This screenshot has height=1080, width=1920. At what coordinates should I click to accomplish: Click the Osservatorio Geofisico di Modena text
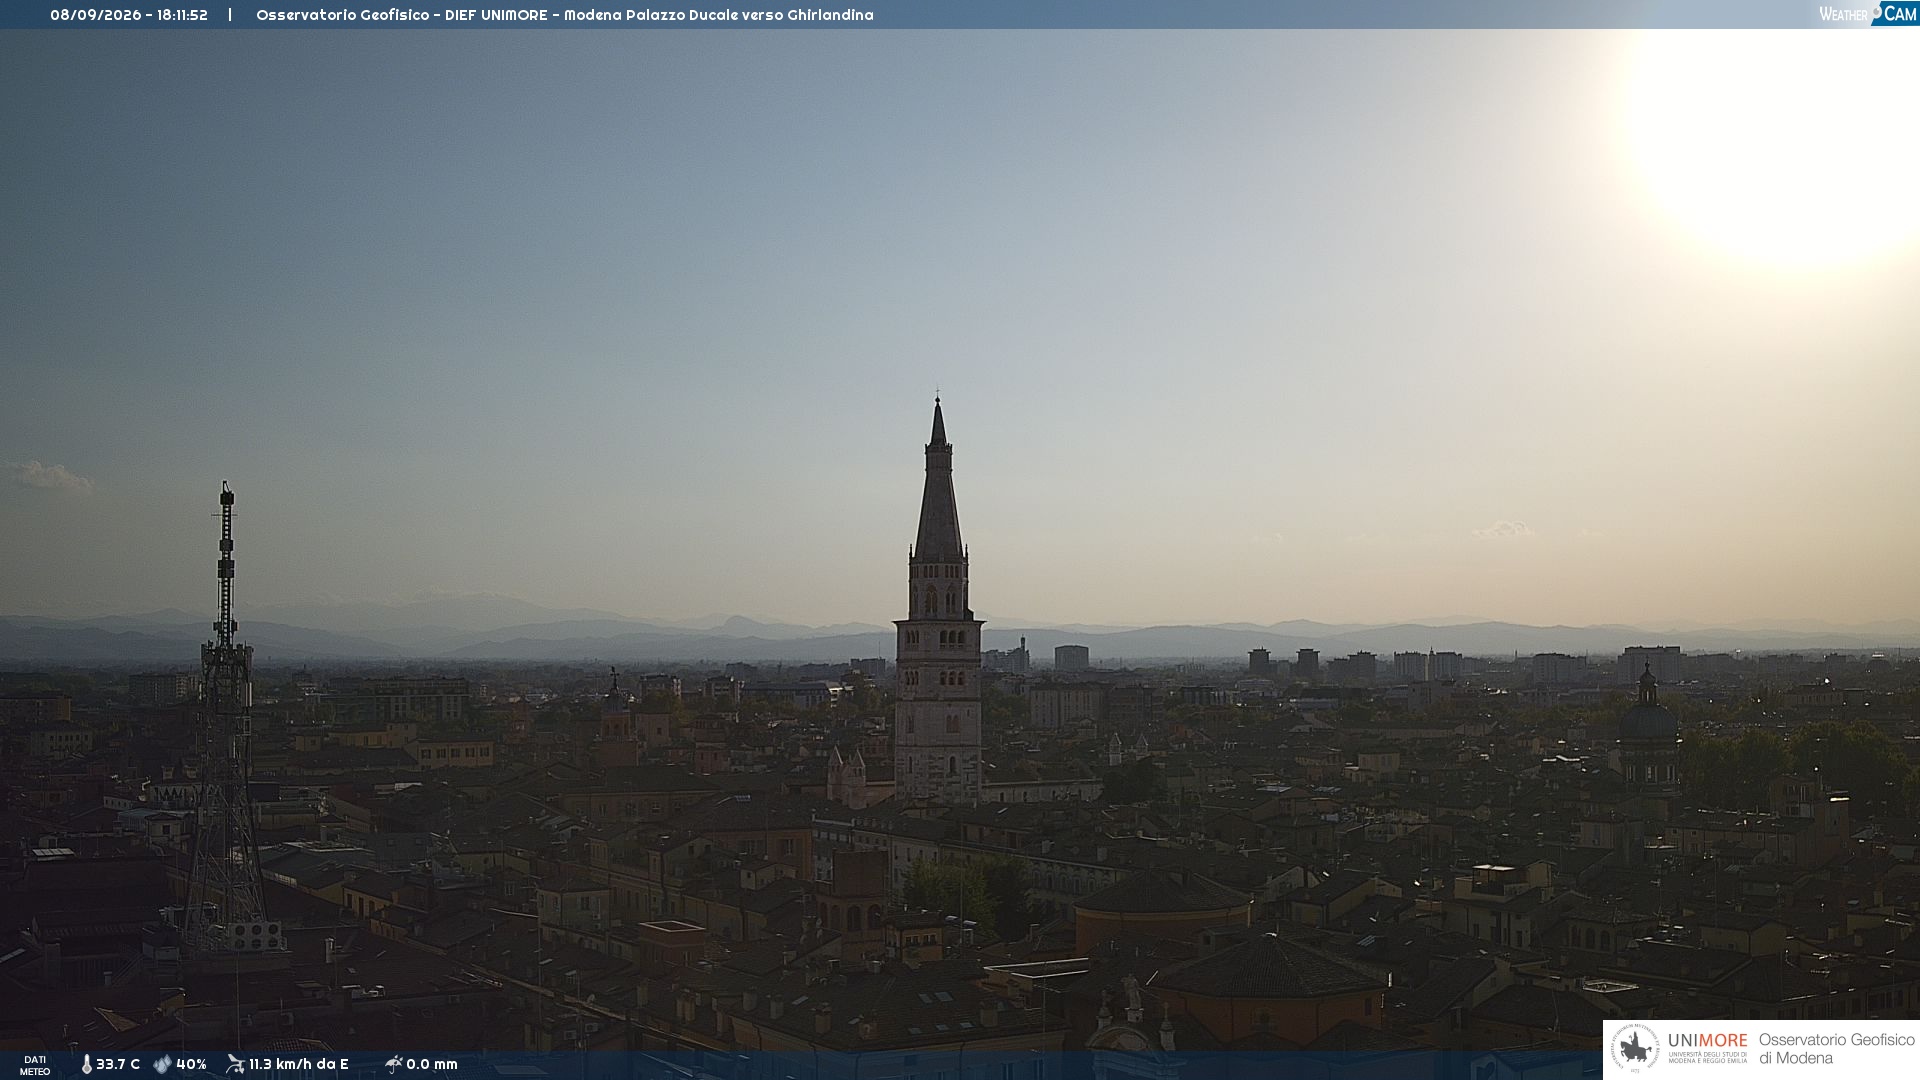(1836, 1048)
